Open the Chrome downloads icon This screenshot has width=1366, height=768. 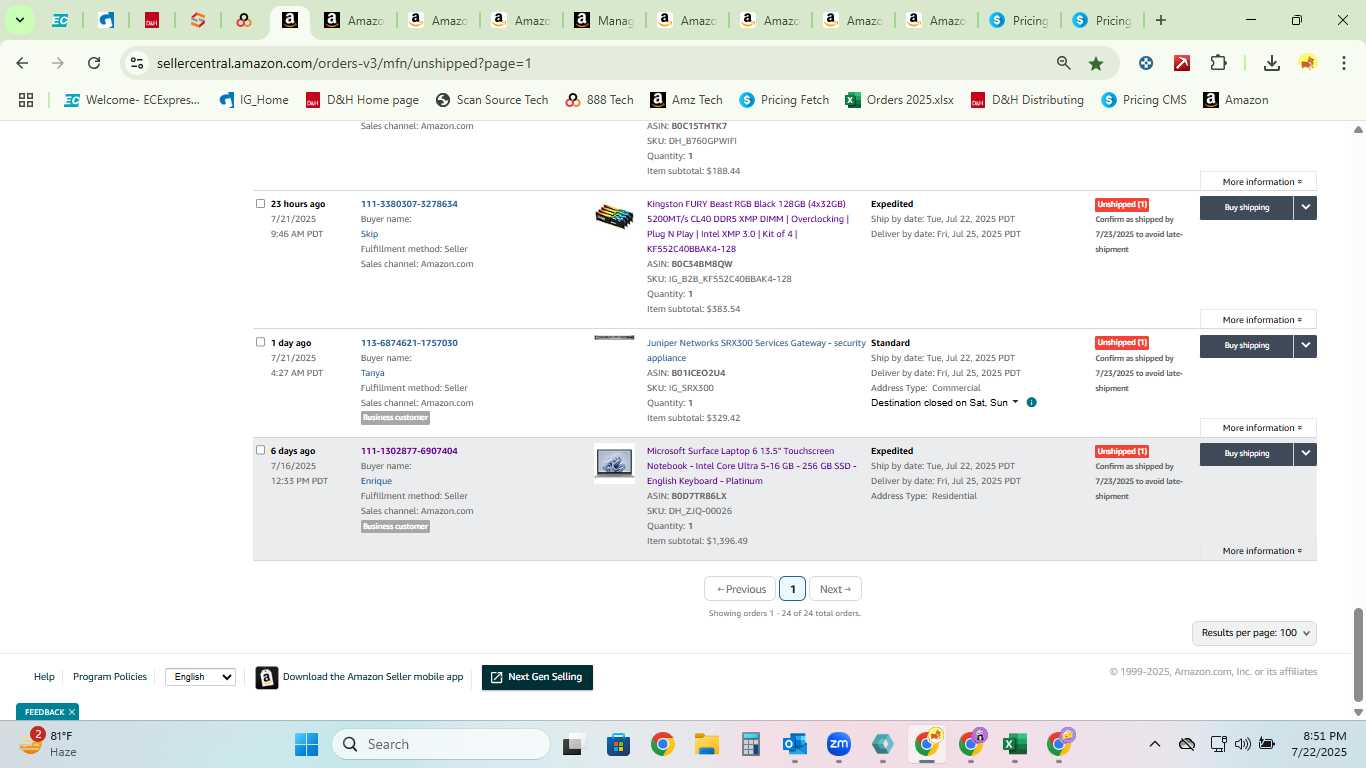coord(1272,63)
